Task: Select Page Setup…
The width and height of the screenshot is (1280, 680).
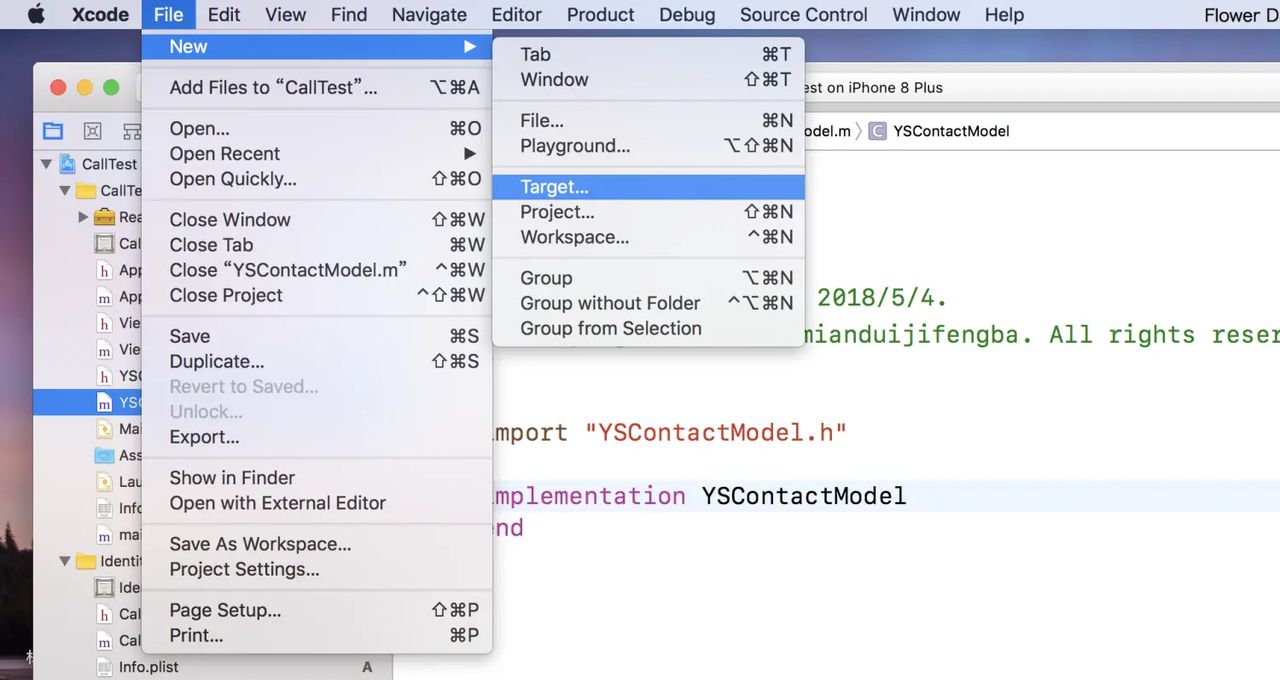Action: (317, 610)
